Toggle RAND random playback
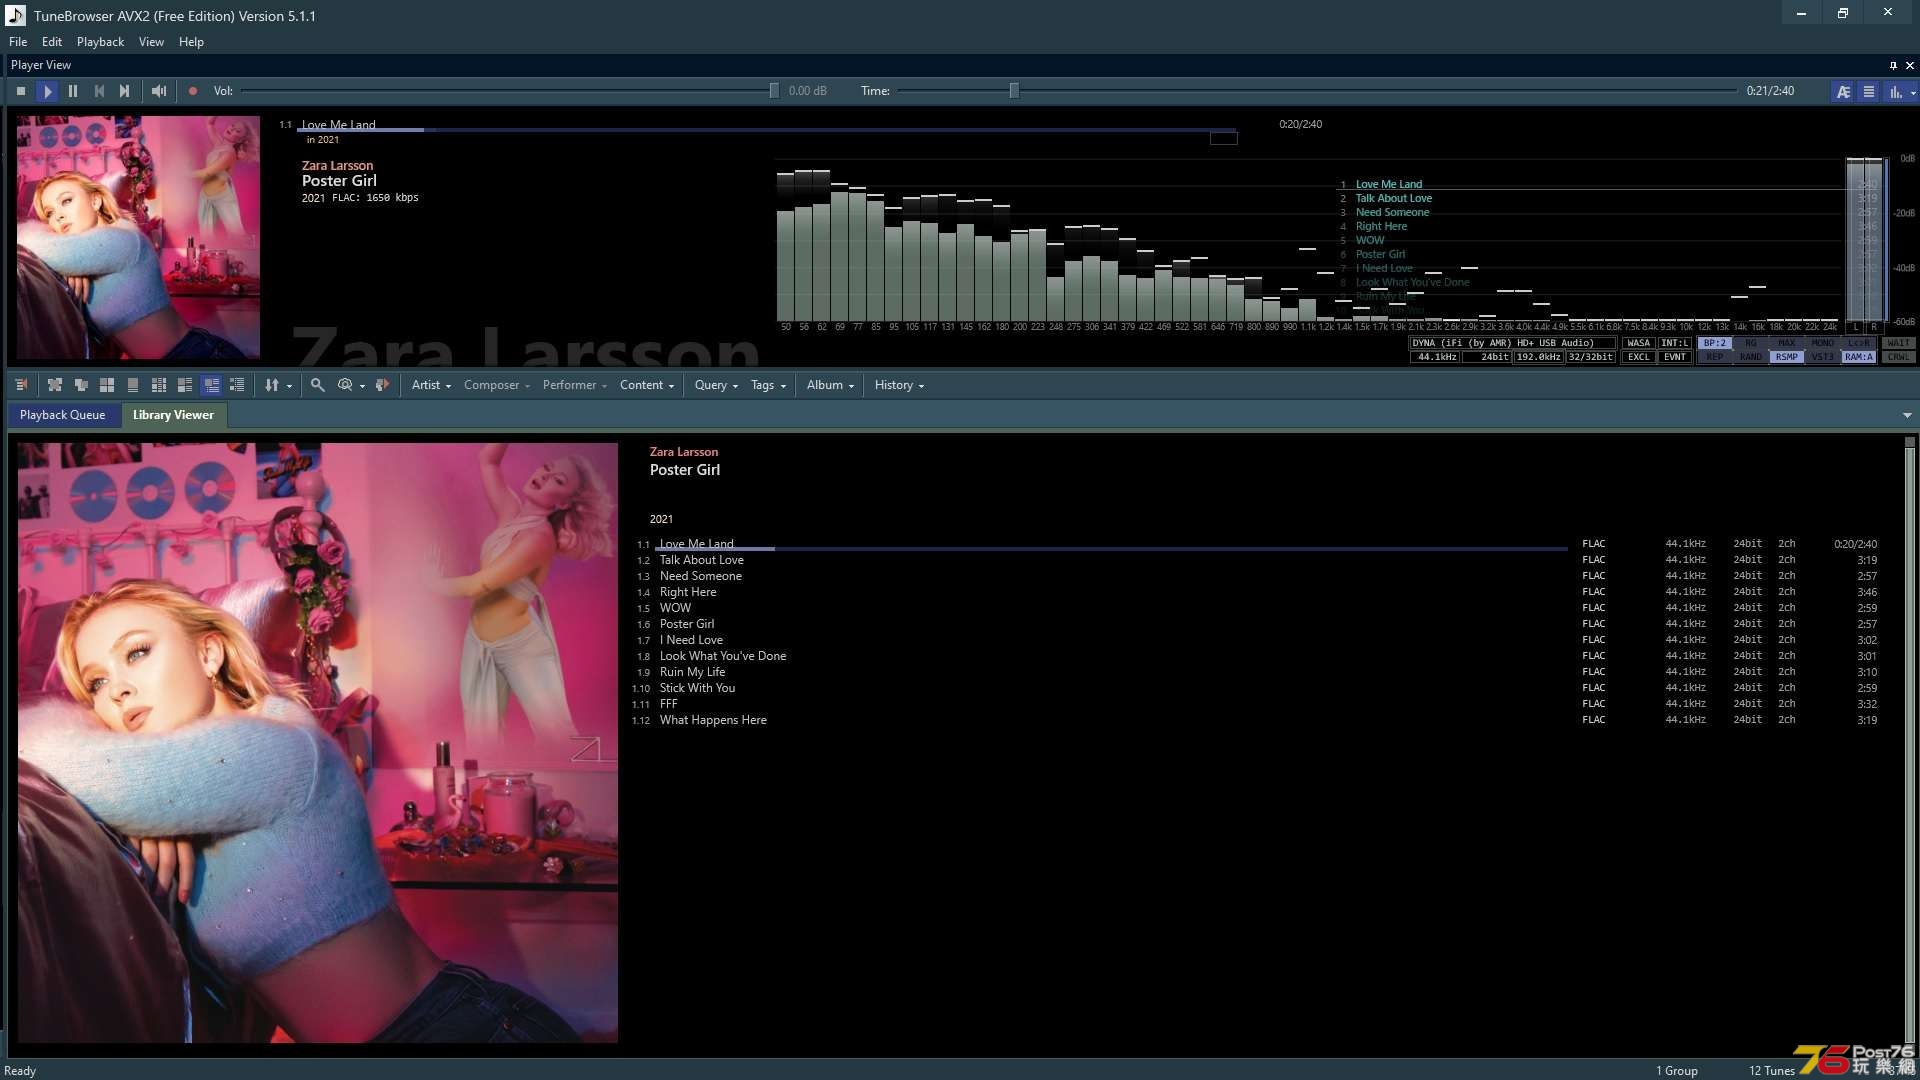 click(x=1751, y=357)
